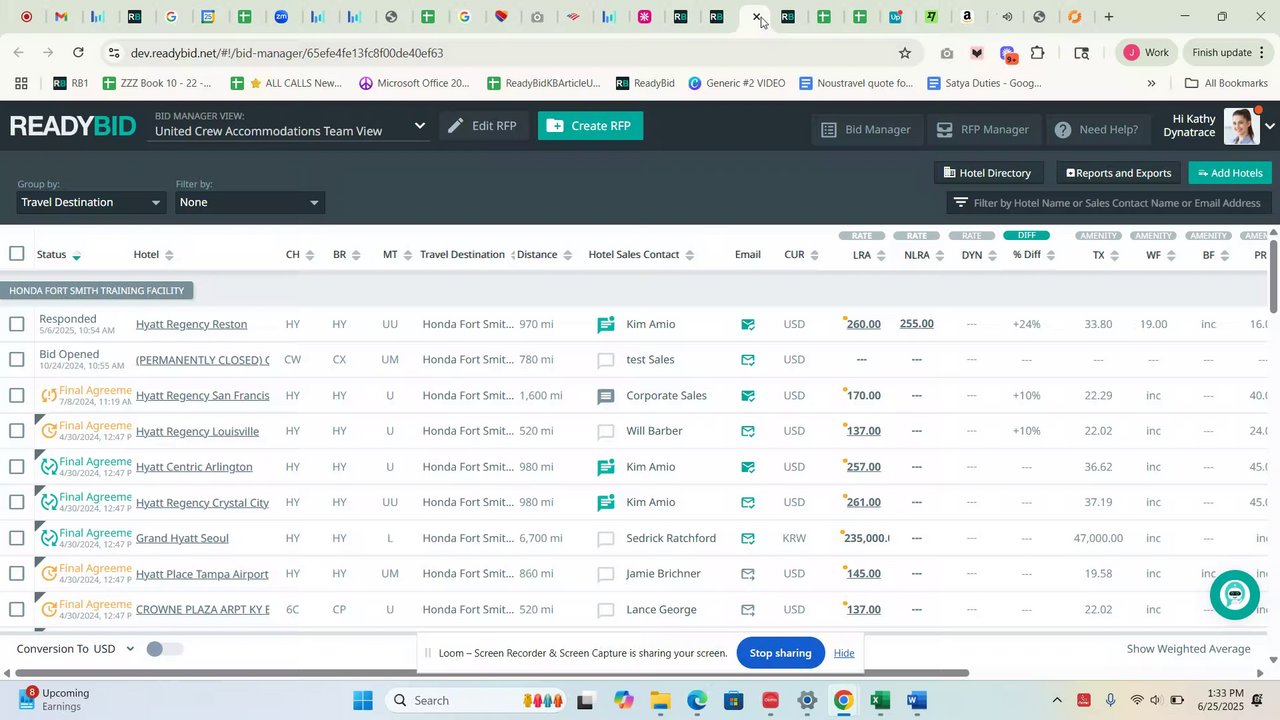Screen dimensions: 1280x720
Task: Click email icon in Hyatt Regency Crystal City row
Action: pyautogui.click(x=748, y=503)
